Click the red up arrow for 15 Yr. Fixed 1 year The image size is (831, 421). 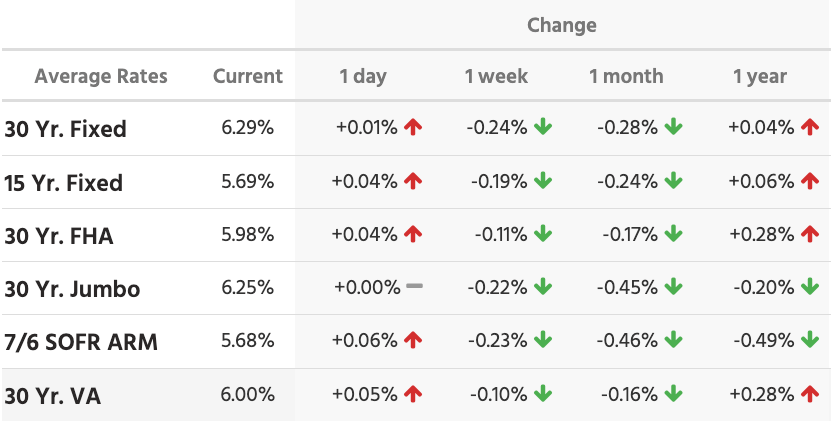(810, 181)
